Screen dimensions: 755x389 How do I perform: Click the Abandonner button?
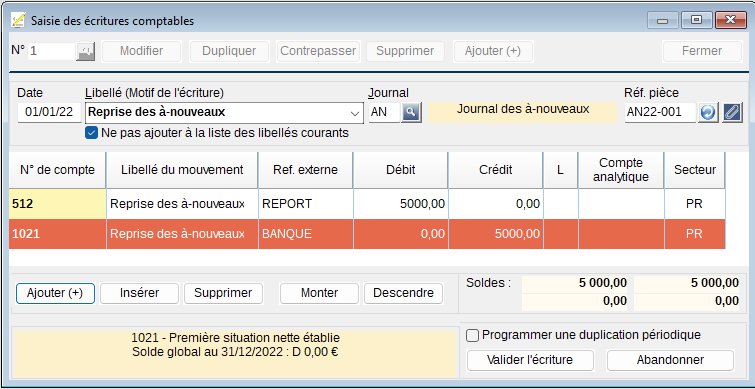tap(670, 360)
